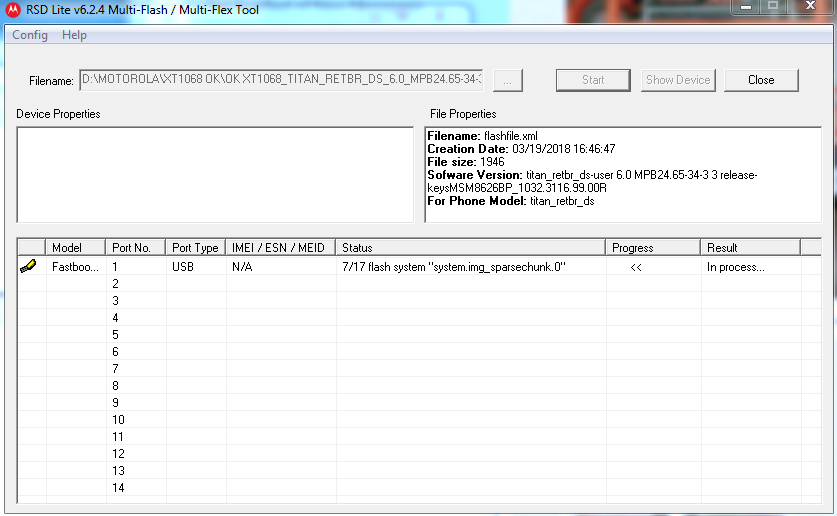Viewport: 837px width, 516px height.
Task: Click the Close button beside Show Device
Action: coord(761,80)
